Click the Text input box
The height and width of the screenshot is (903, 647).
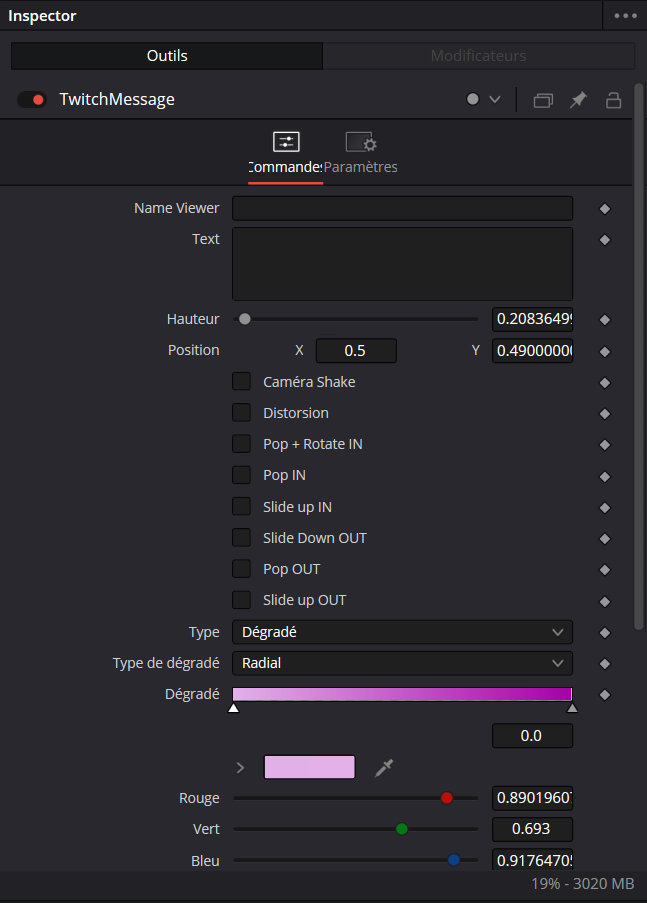(x=402, y=264)
